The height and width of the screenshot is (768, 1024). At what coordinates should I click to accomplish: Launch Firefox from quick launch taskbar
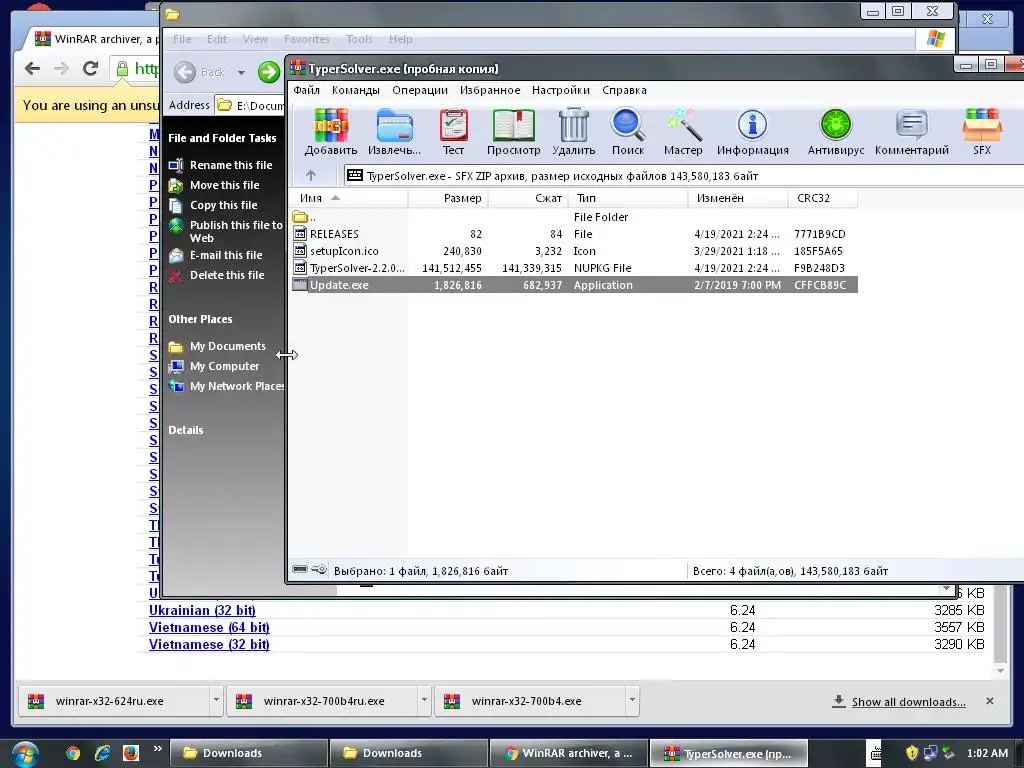point(131,753)
